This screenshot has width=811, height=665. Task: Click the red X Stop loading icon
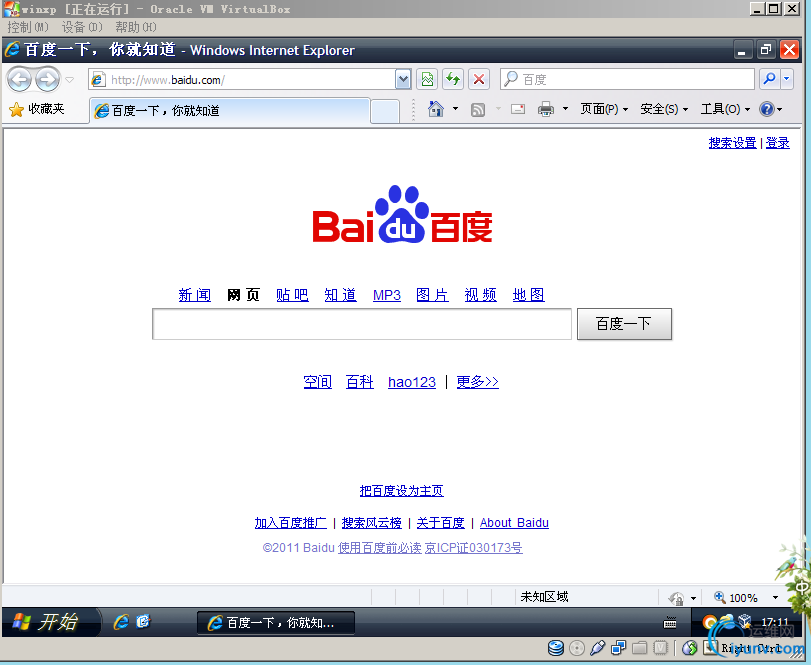pos(479,80)
